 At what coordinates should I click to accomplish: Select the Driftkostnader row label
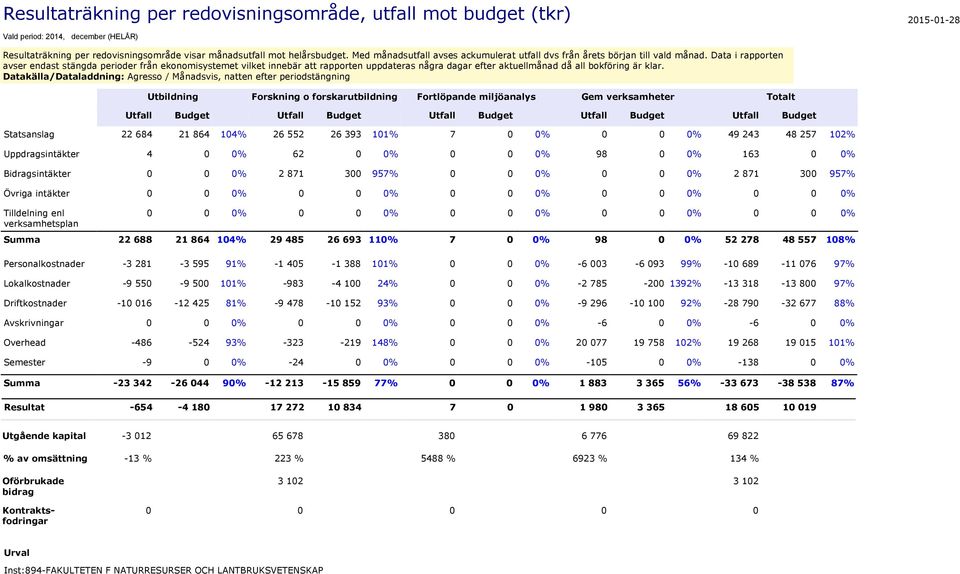pos(35,303)
